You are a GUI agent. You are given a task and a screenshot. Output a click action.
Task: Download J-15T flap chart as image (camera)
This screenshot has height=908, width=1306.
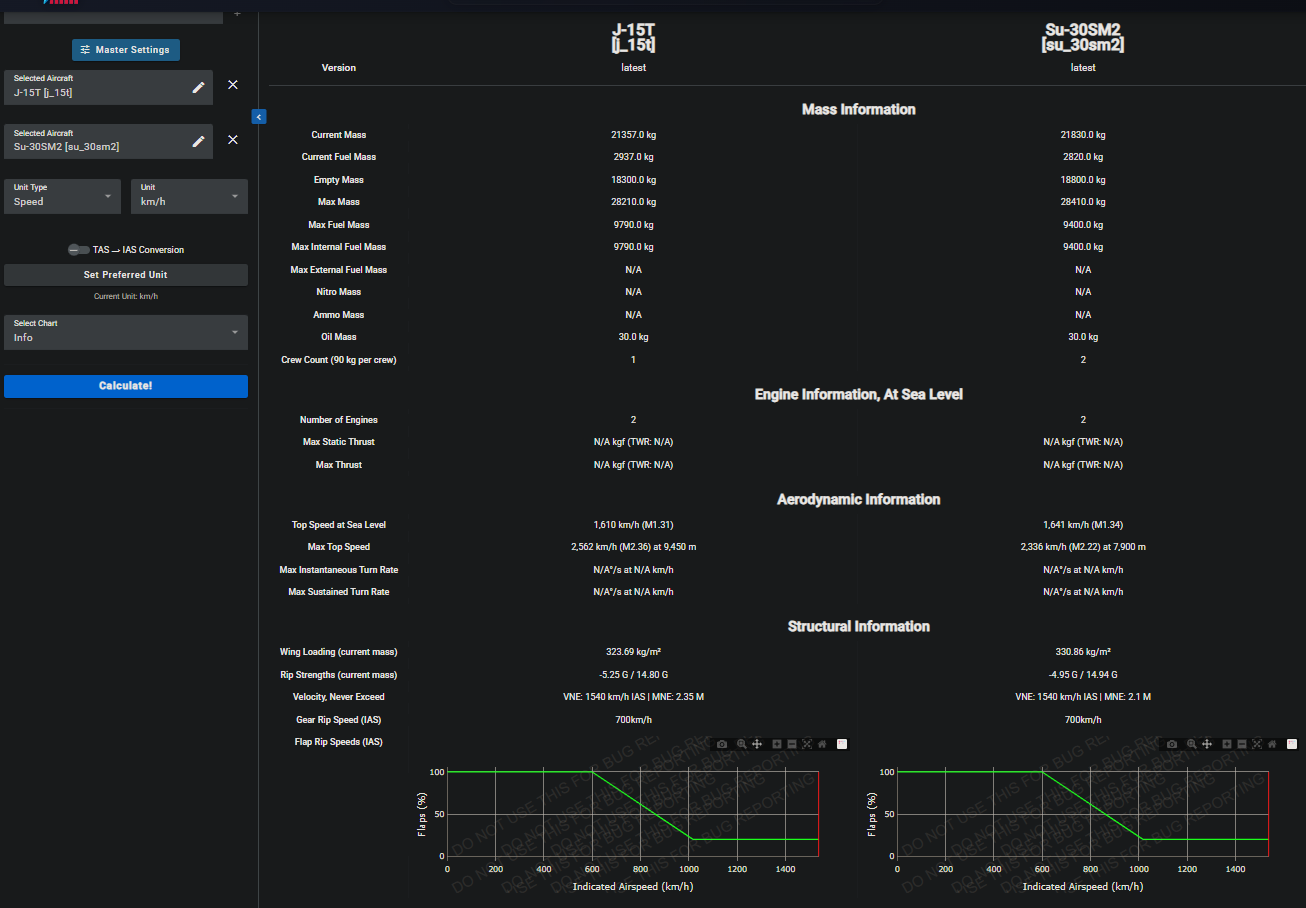(x=722, y=744)
